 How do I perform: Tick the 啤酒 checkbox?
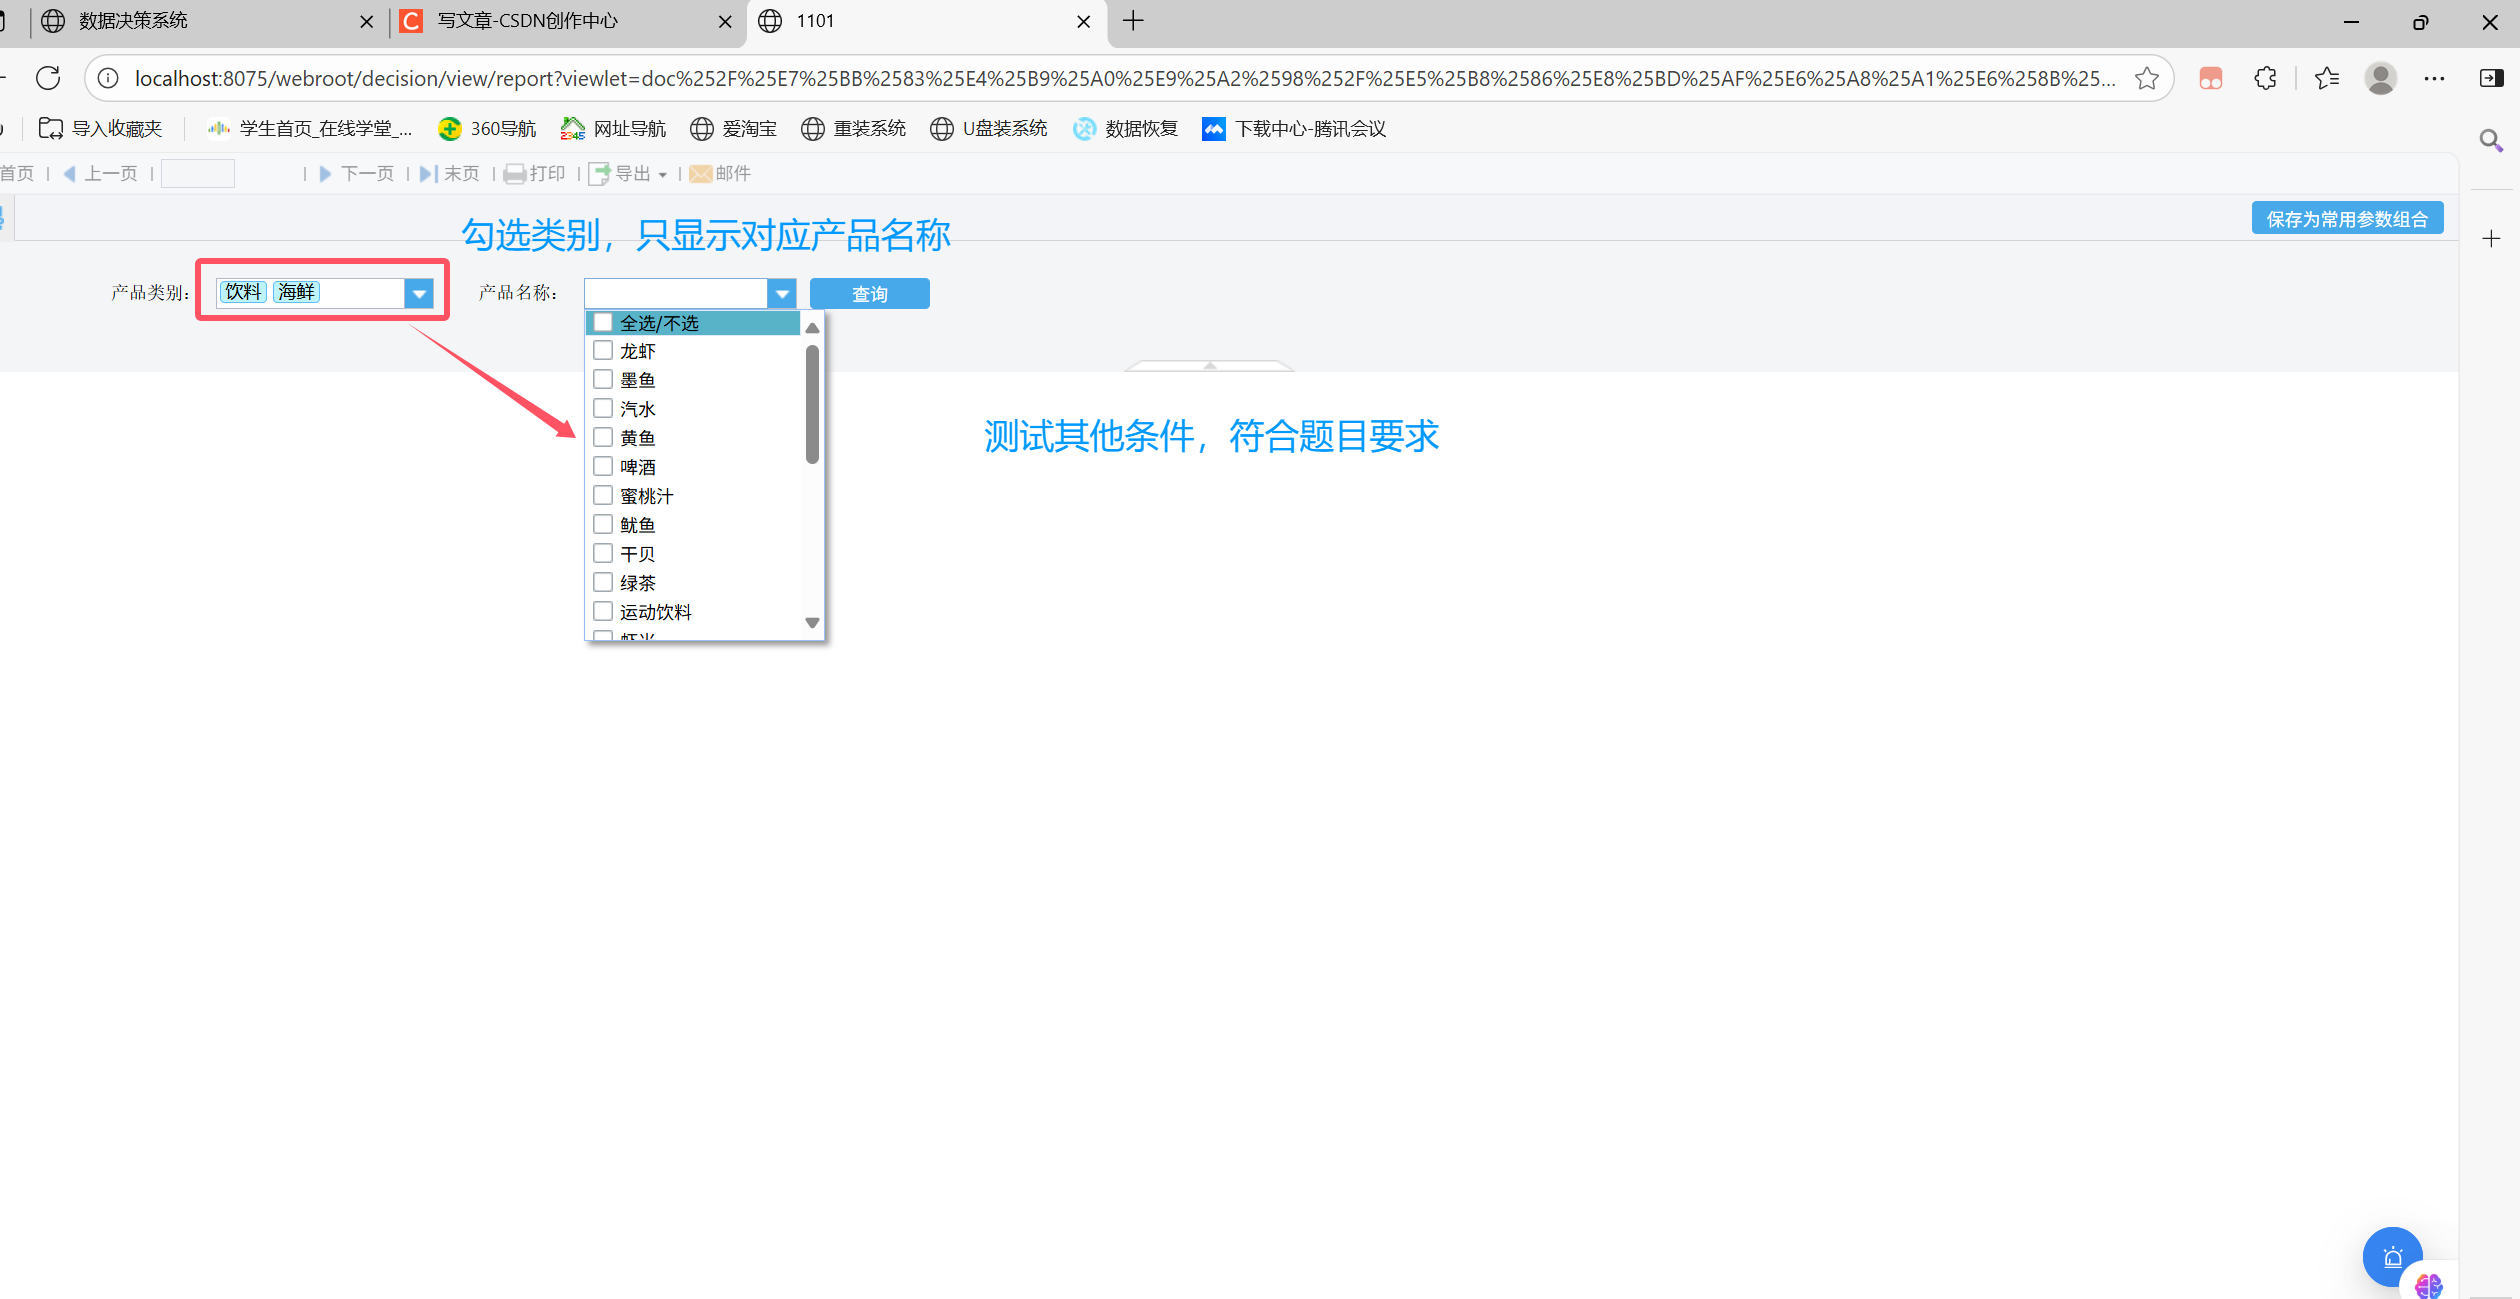tap(603, 467)
